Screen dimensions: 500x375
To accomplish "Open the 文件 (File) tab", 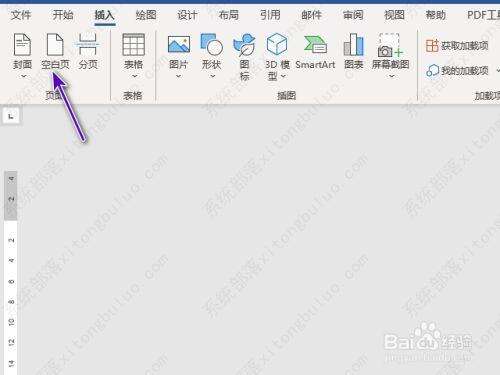I will [x=21, y=15].
